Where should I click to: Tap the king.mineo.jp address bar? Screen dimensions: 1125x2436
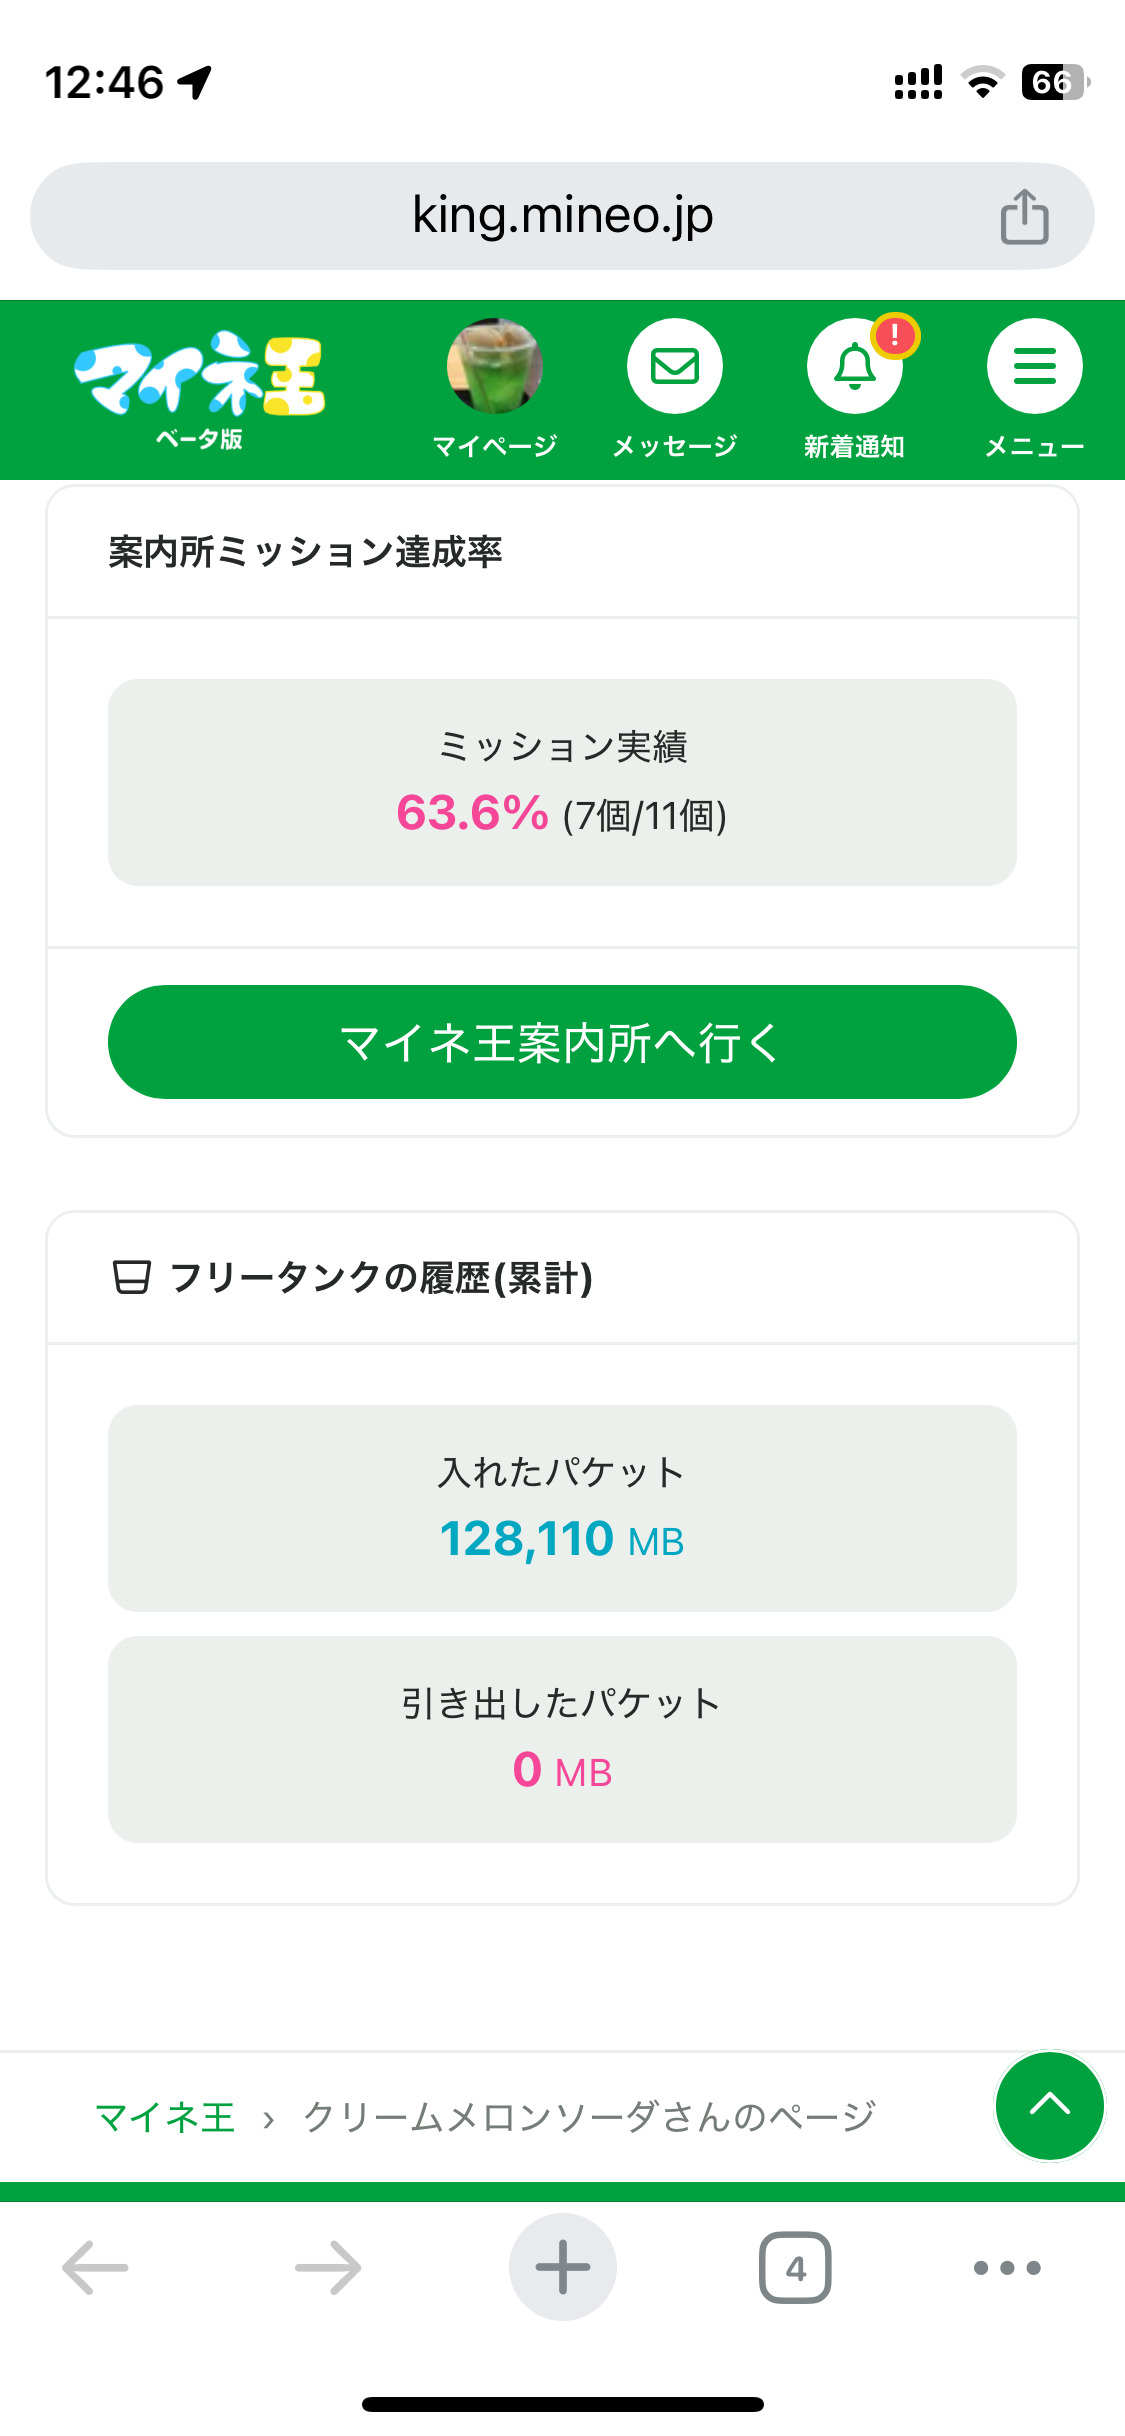pos(562,216)
